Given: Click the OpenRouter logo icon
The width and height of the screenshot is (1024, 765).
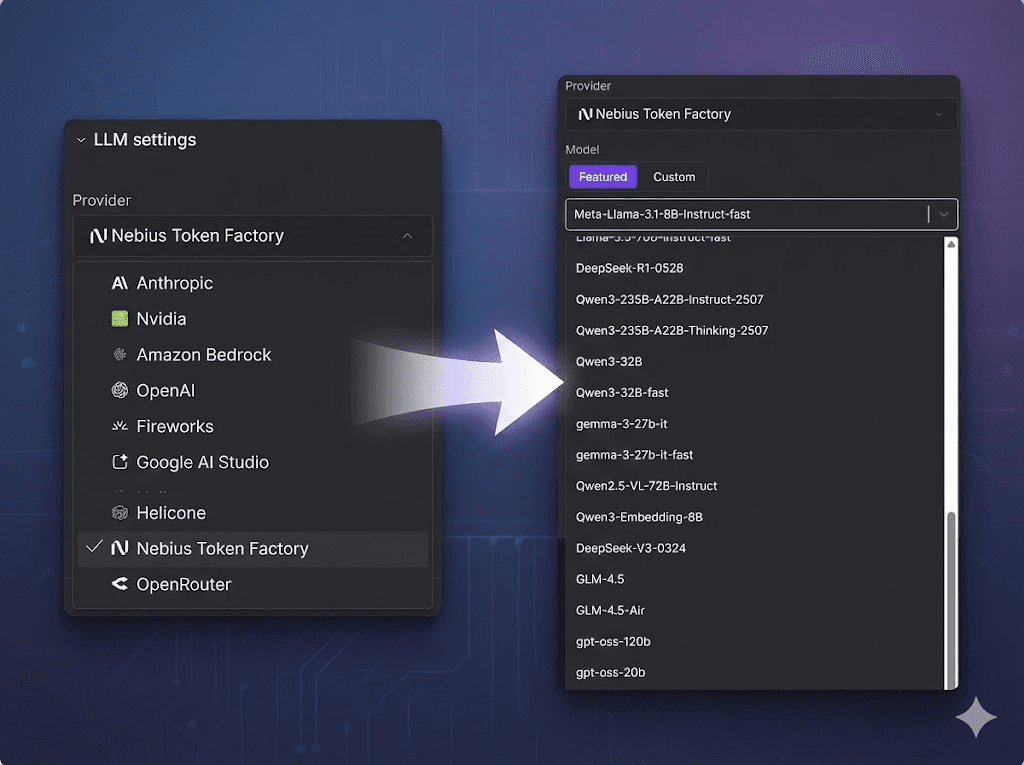Looking at the screenshot, I should [120, 584].
